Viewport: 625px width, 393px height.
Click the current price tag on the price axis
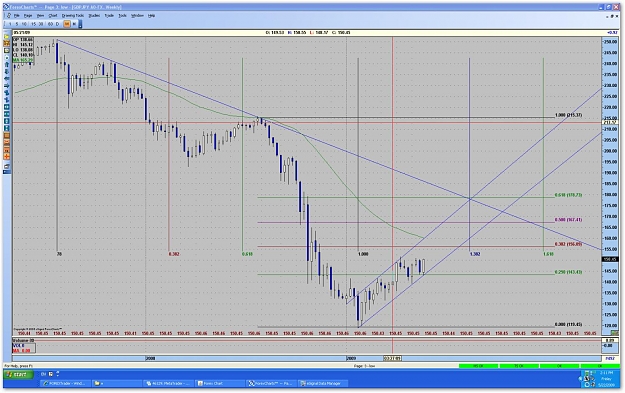[610, 259]
